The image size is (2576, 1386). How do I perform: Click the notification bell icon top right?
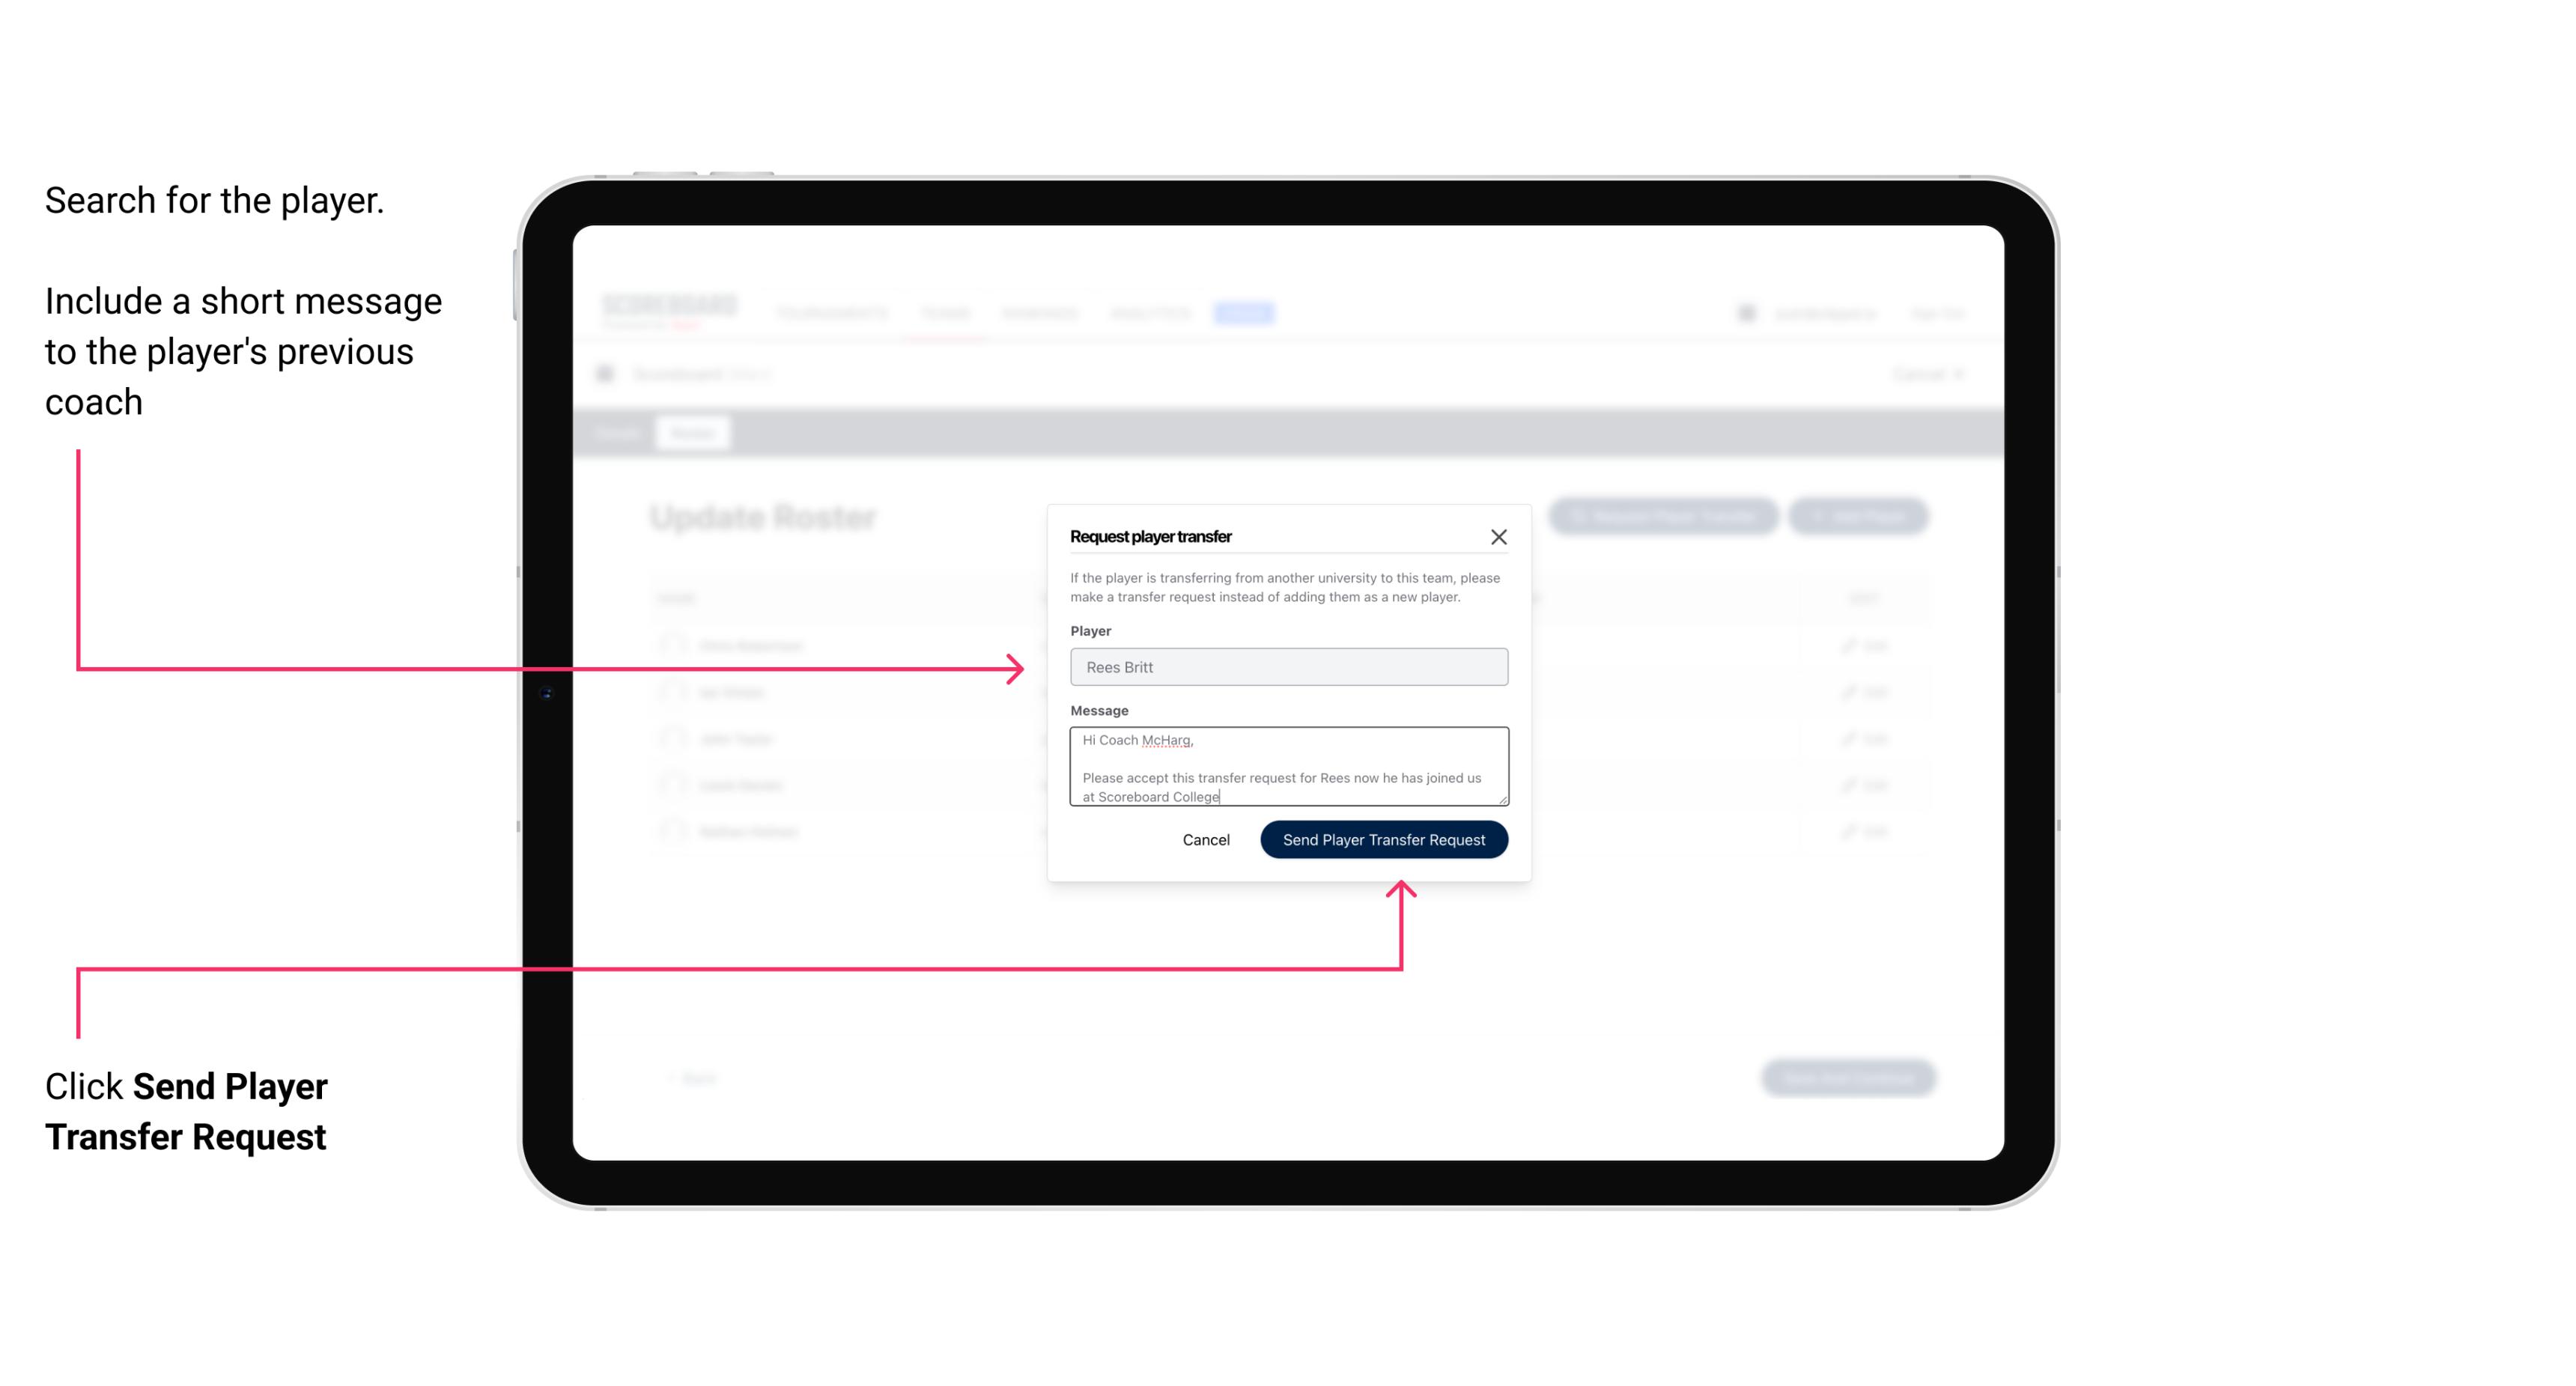(x=1746, y=311)
